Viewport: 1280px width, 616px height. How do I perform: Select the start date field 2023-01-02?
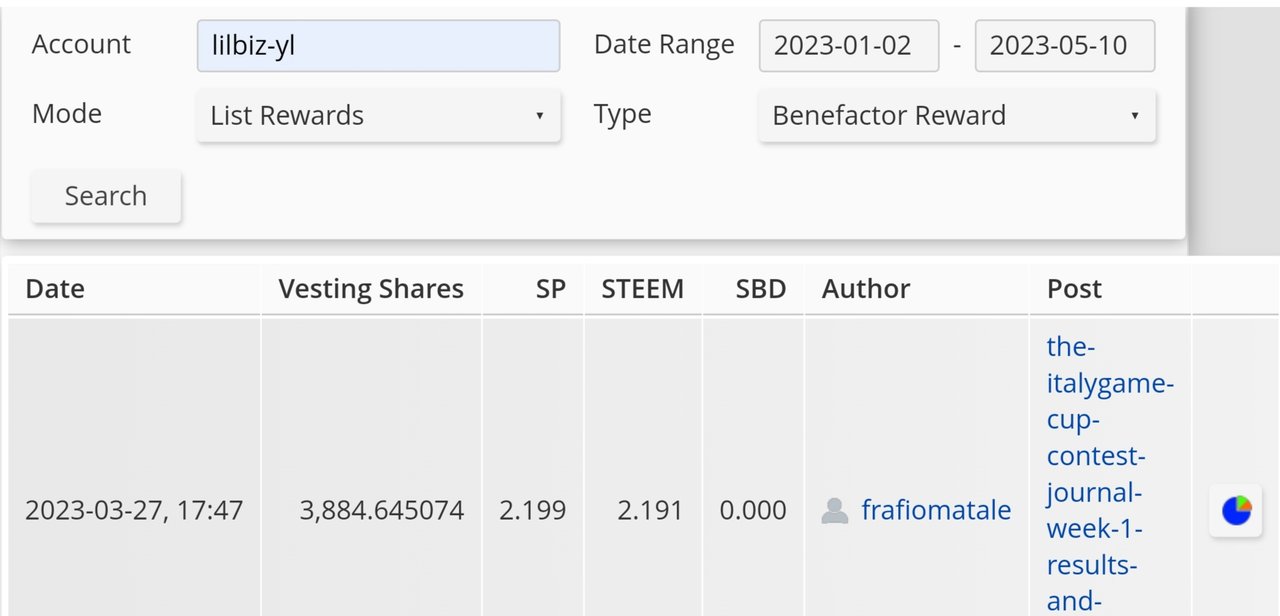849,46
